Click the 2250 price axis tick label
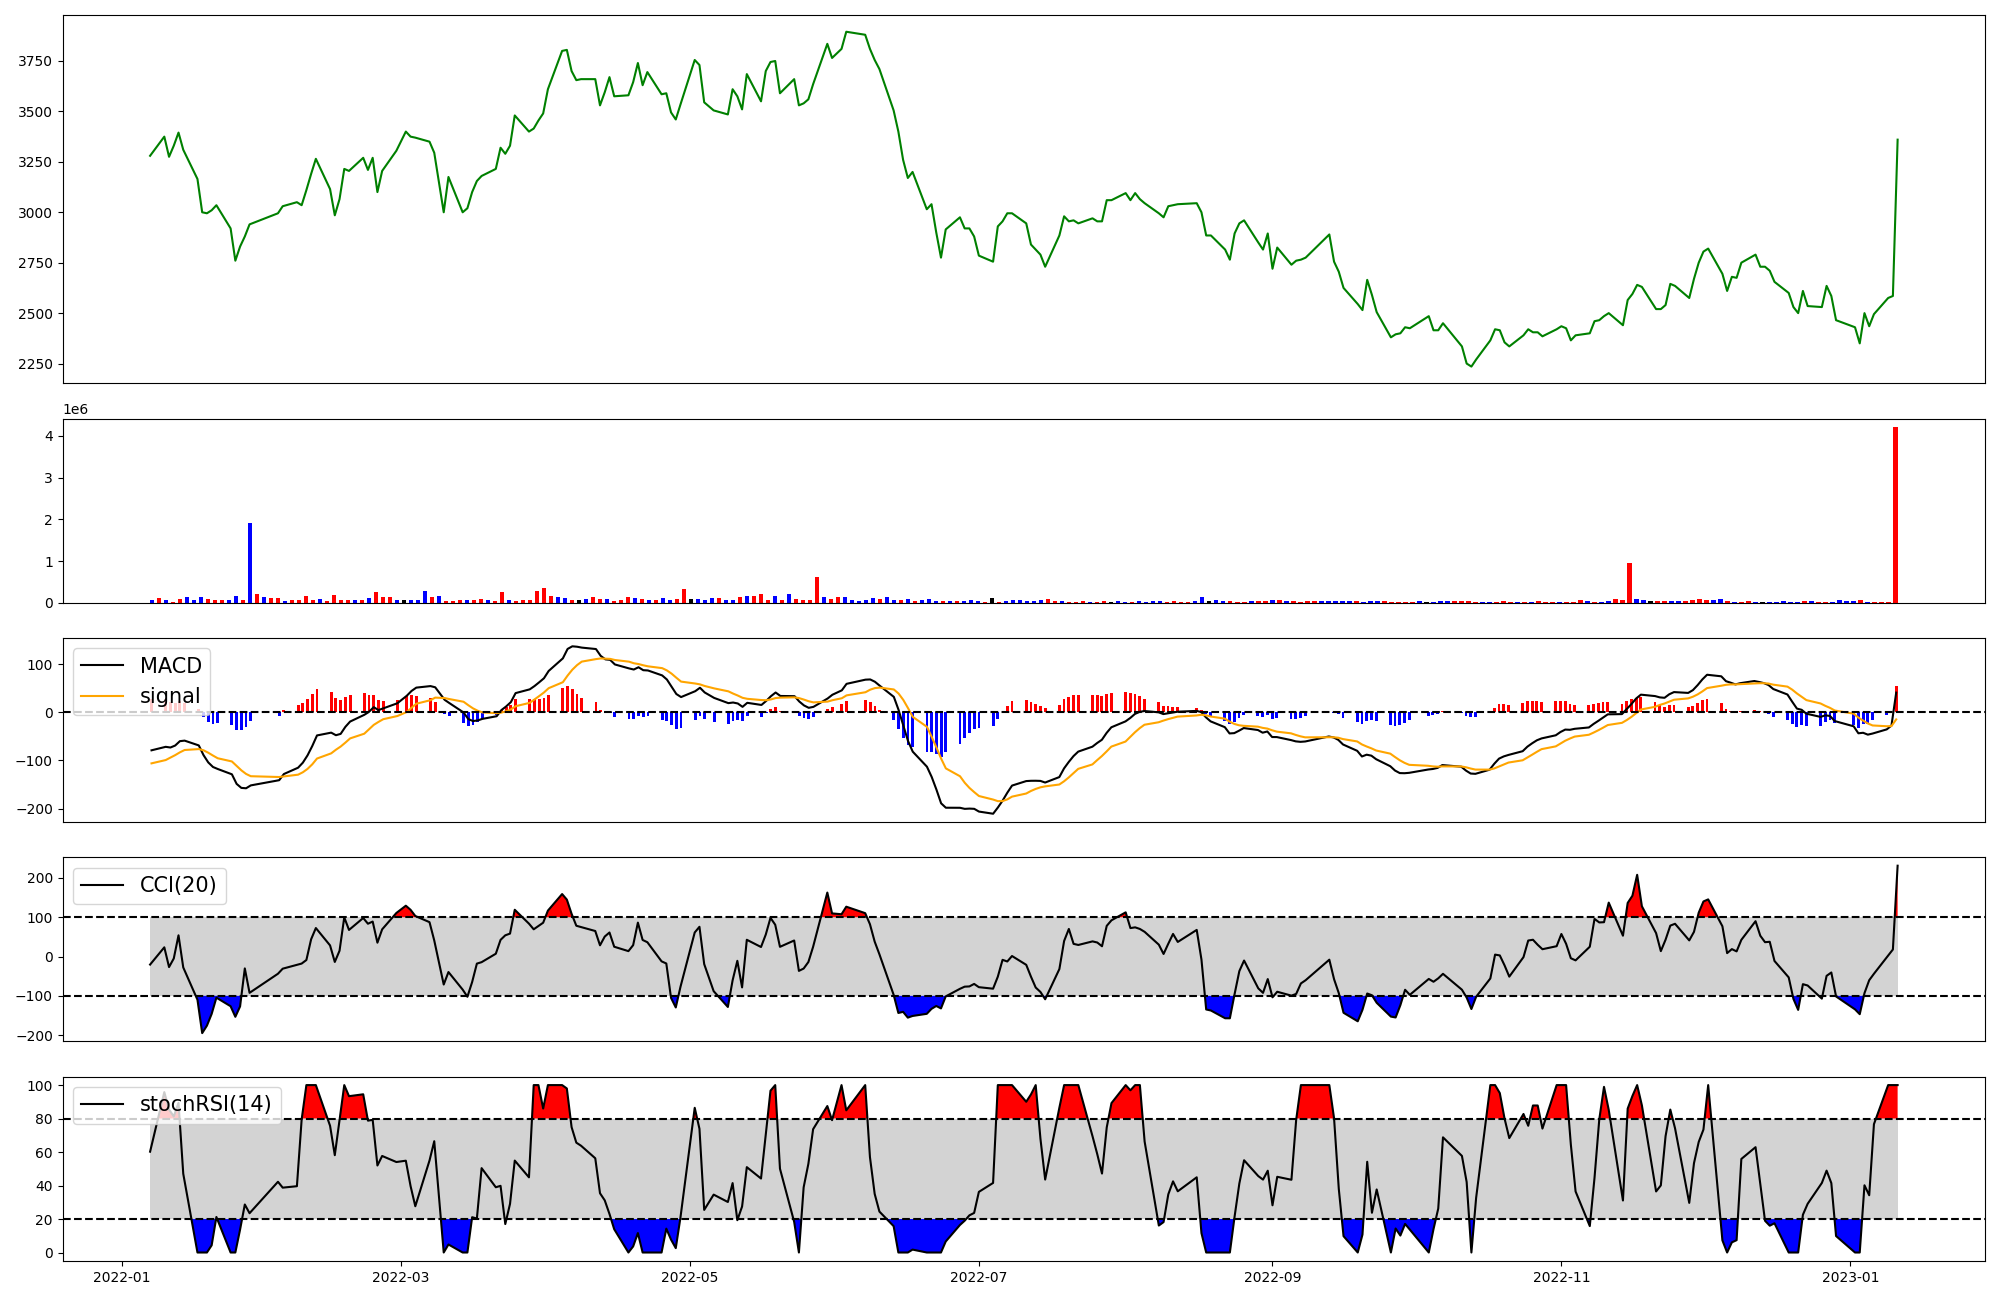Screen dimensions: 2000x1300 pyautogui.click(x=35, y=364)
